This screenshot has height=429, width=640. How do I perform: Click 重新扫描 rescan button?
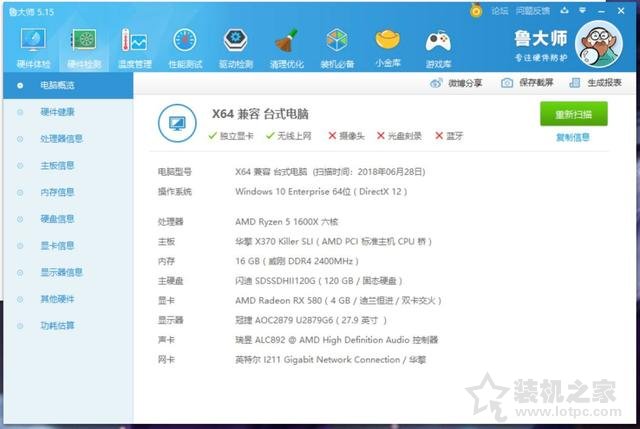click(x=573, y=114)
